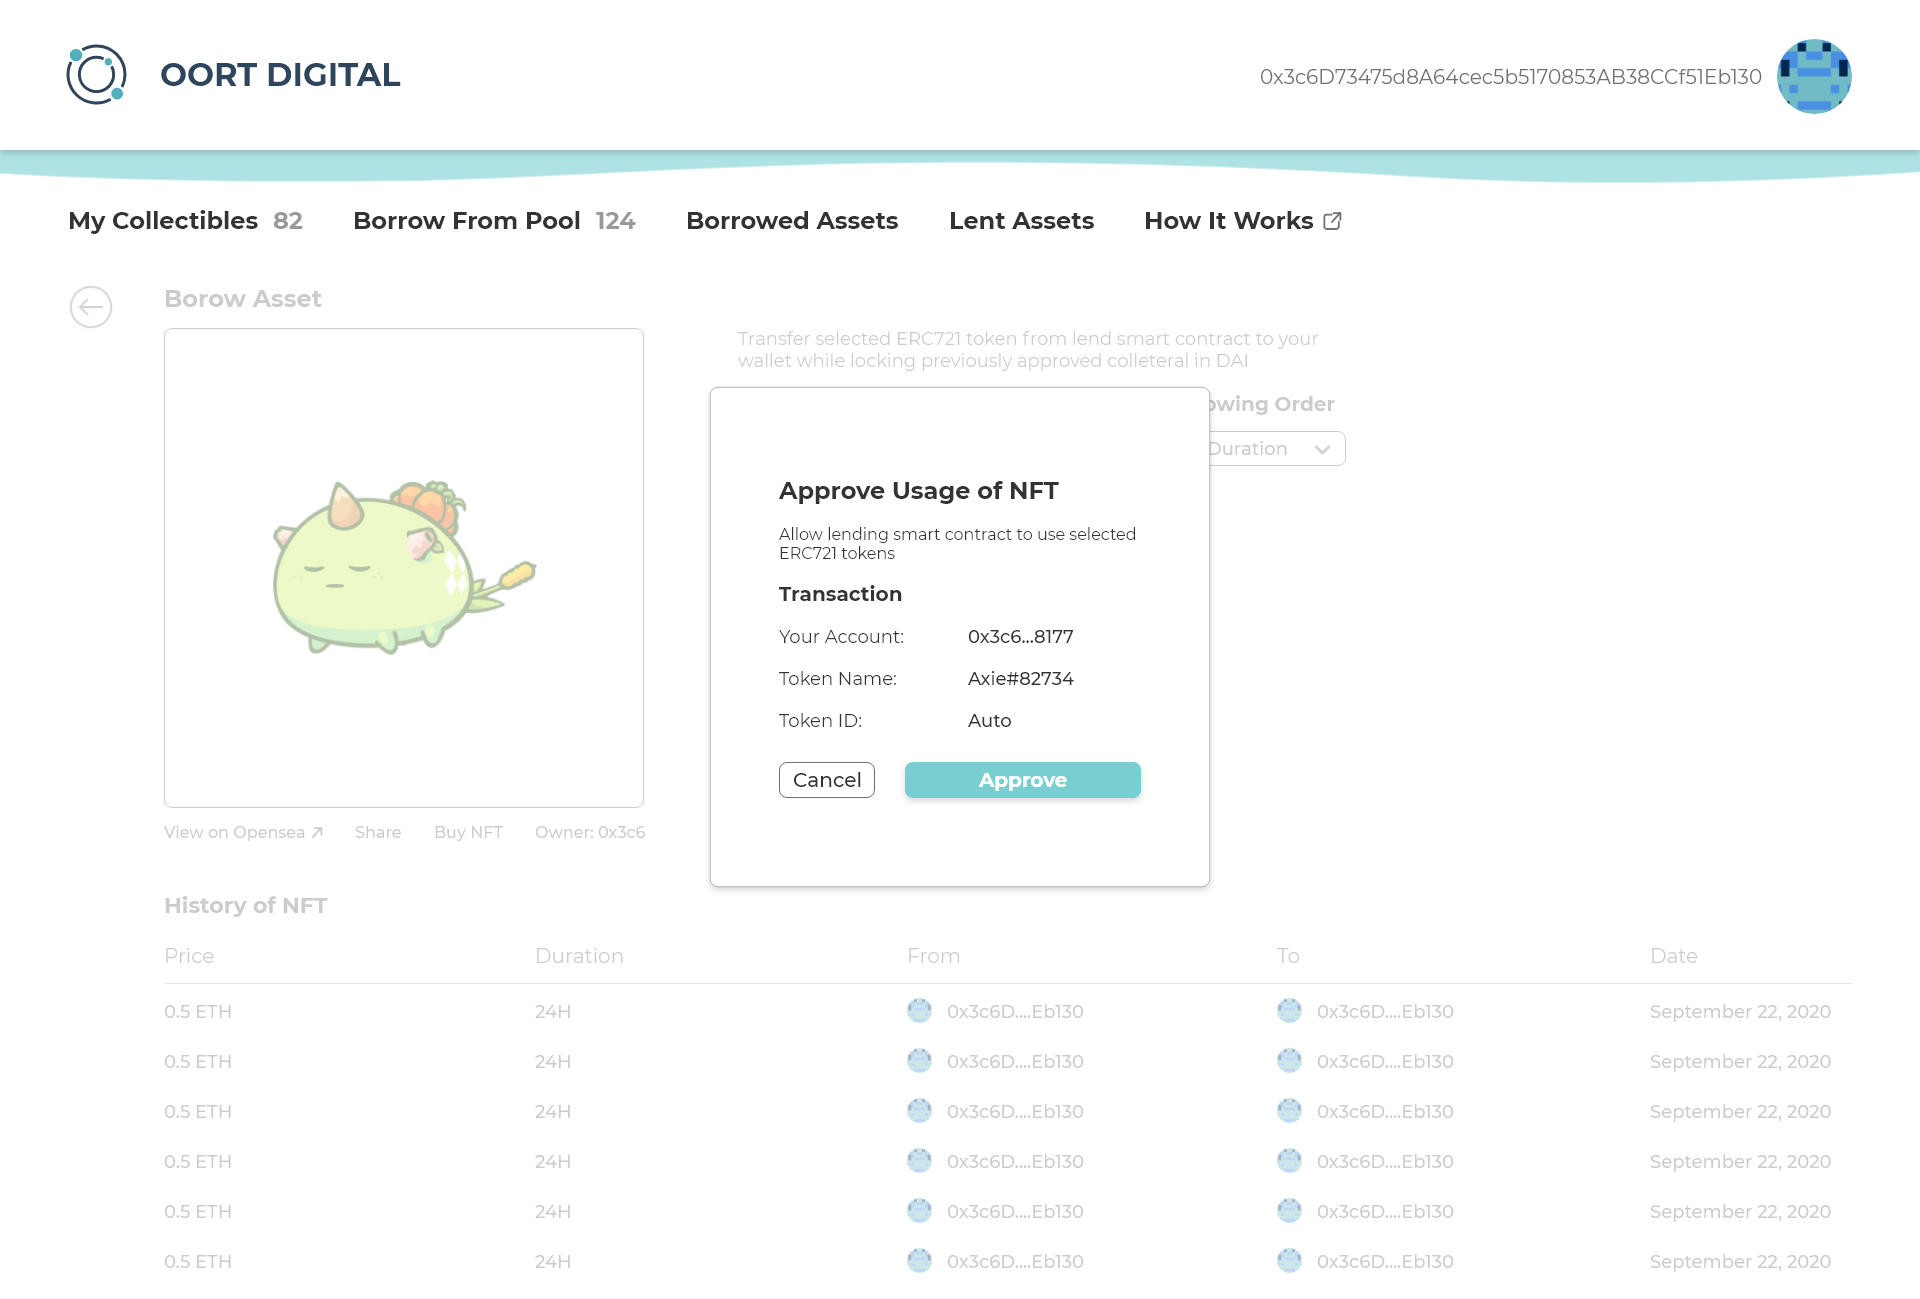Image resolution: width=1920 pixels, height=1299 pixels.
Task: Click the Owner: 0x3c6 link
Action: point(590,832)
